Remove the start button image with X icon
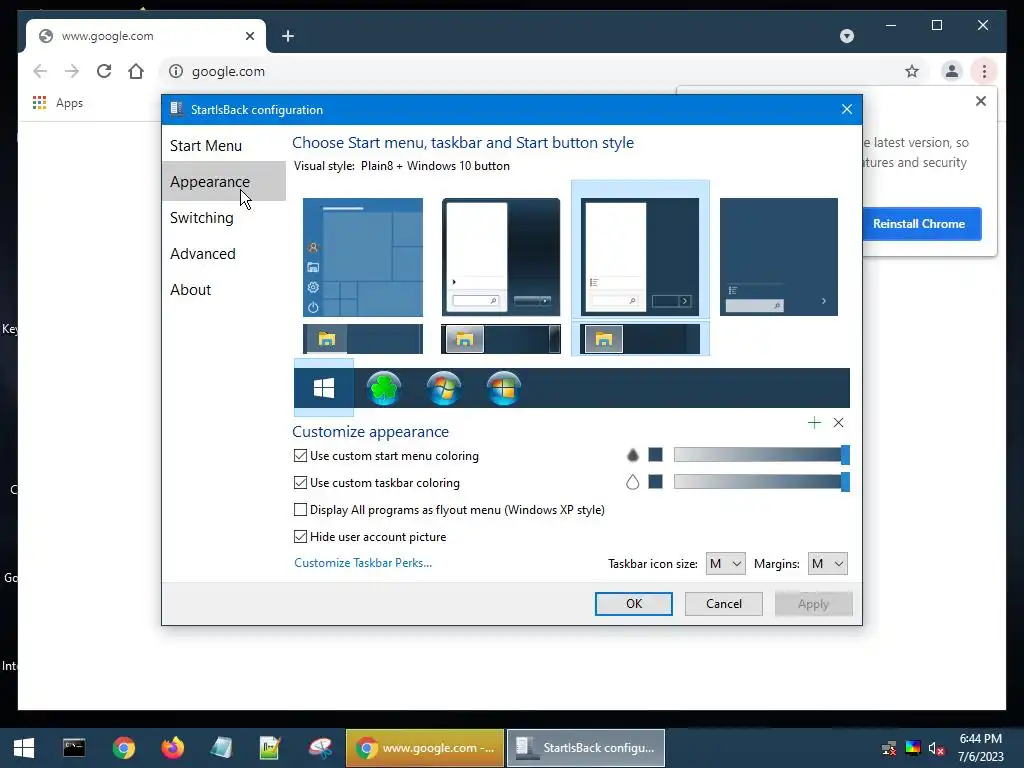The height and width of the screenshot is (768, 1024). [839, 423]
